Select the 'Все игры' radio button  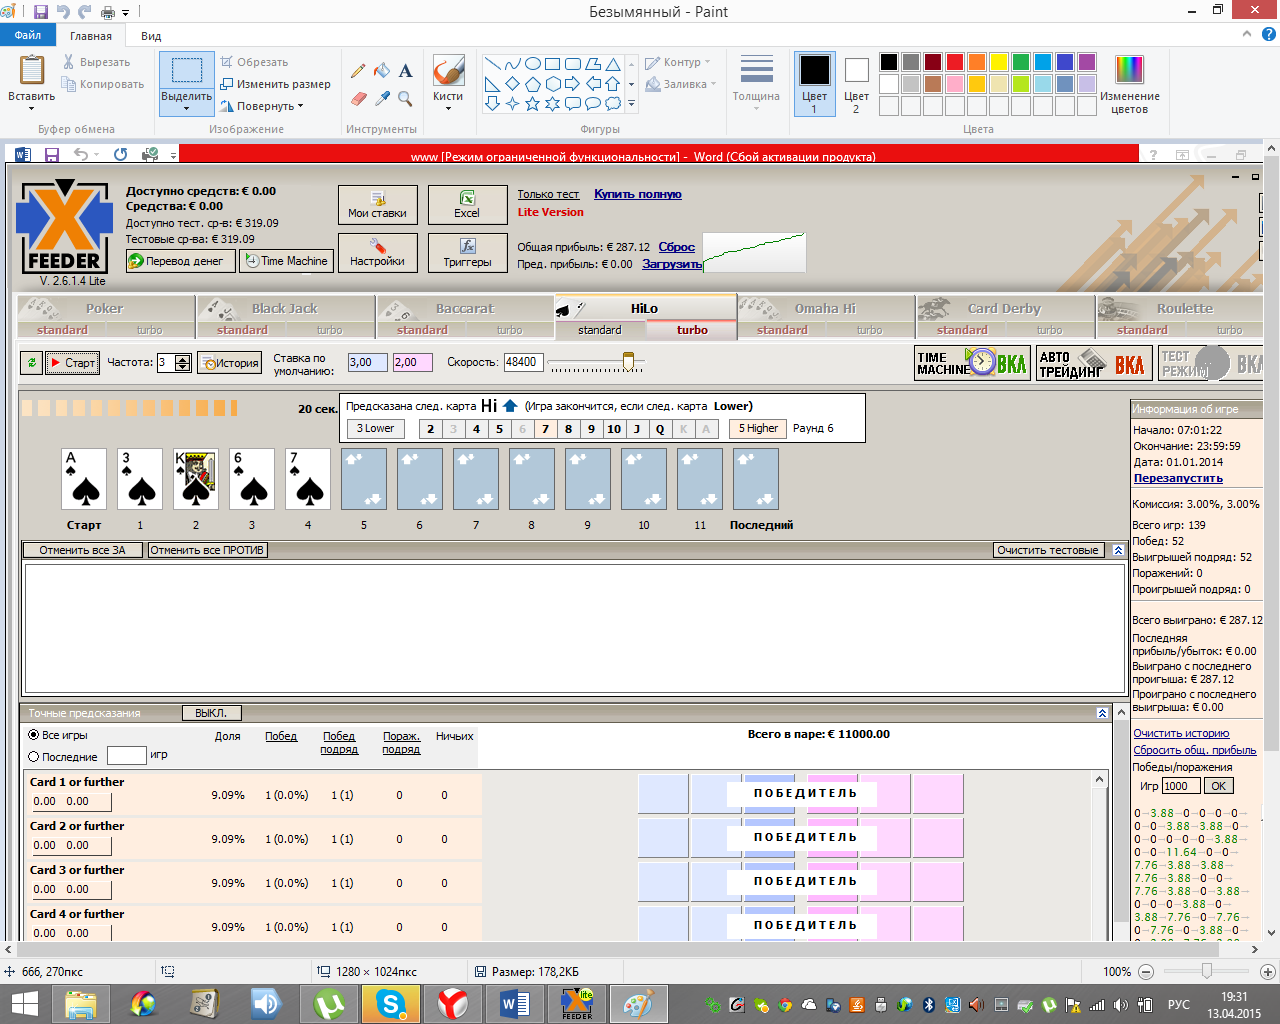pos(34,735)
